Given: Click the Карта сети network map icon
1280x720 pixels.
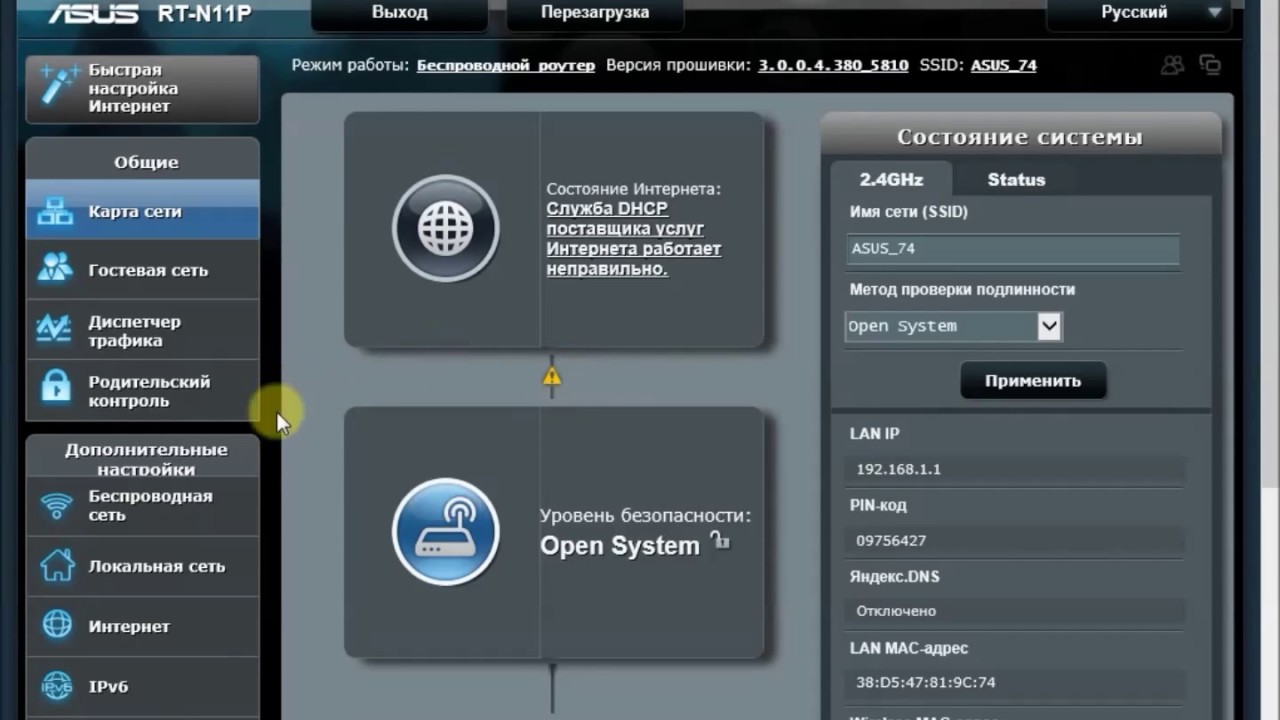Looking at the screenshot, I should click(56, 211).
